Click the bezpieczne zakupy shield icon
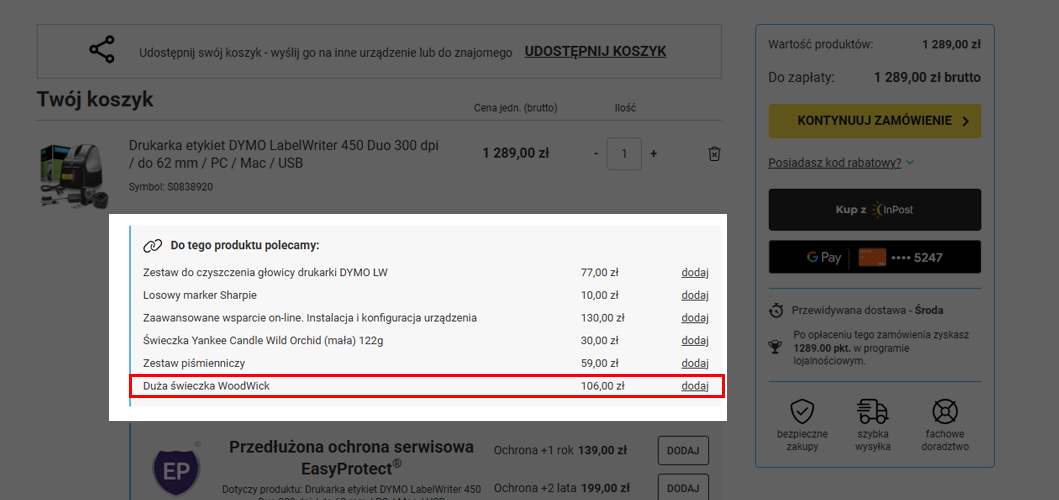1059x500 pixels. pyautogui.click(x=802, y=411)
